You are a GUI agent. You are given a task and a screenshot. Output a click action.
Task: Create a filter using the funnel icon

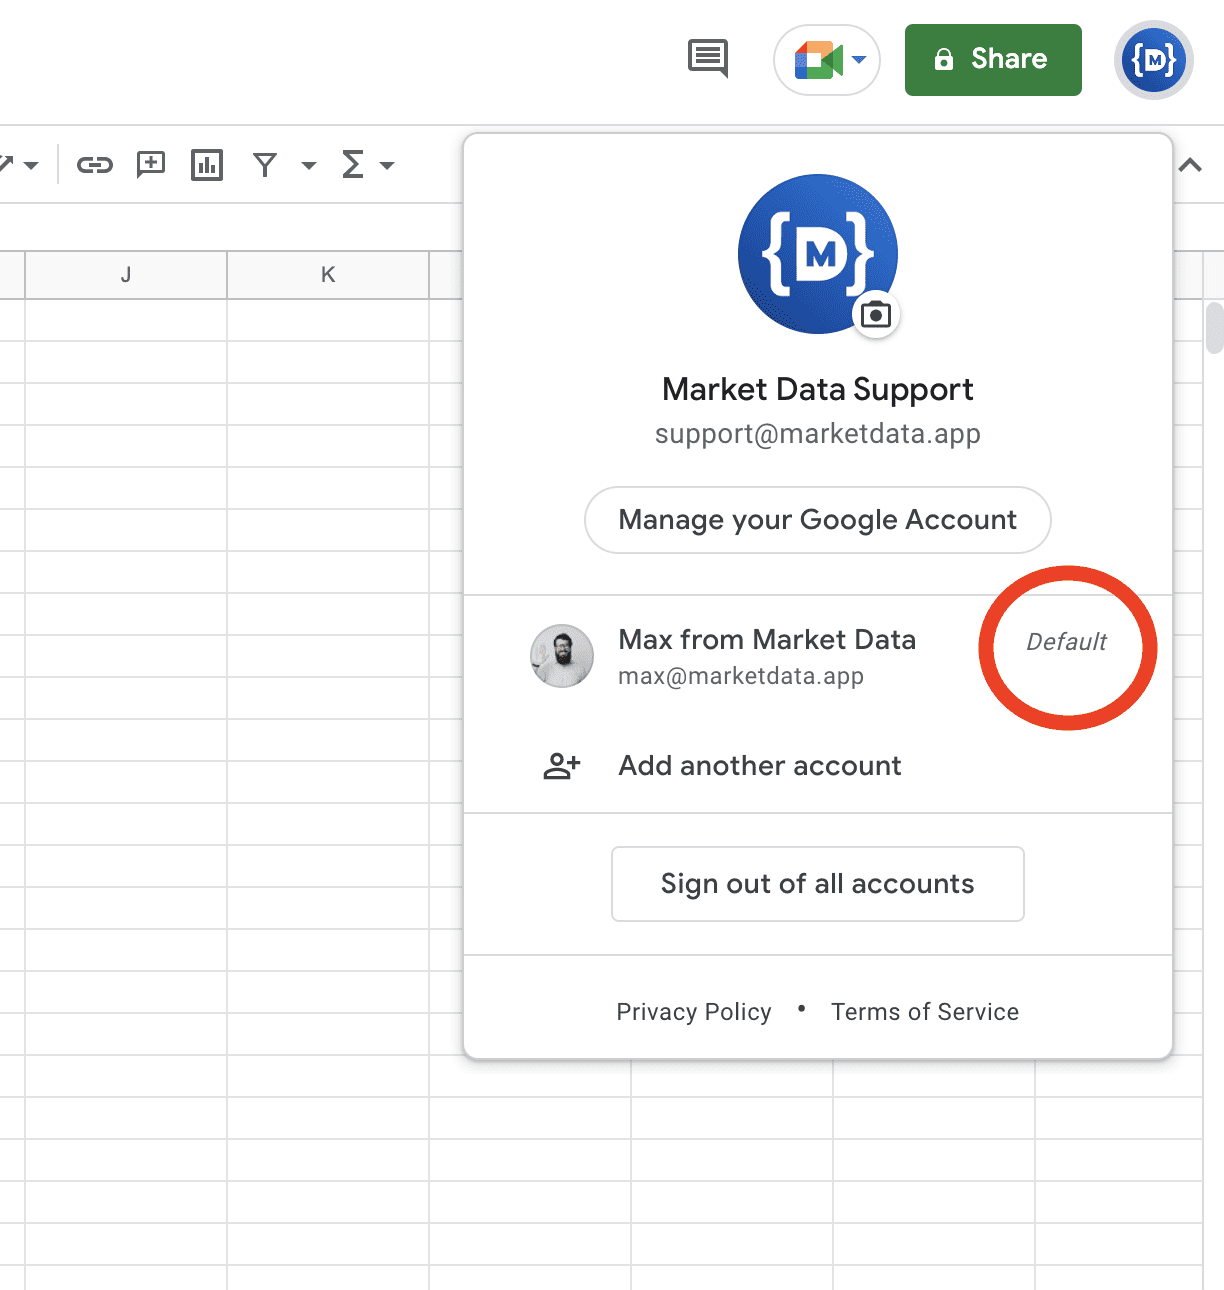[264, 165]
